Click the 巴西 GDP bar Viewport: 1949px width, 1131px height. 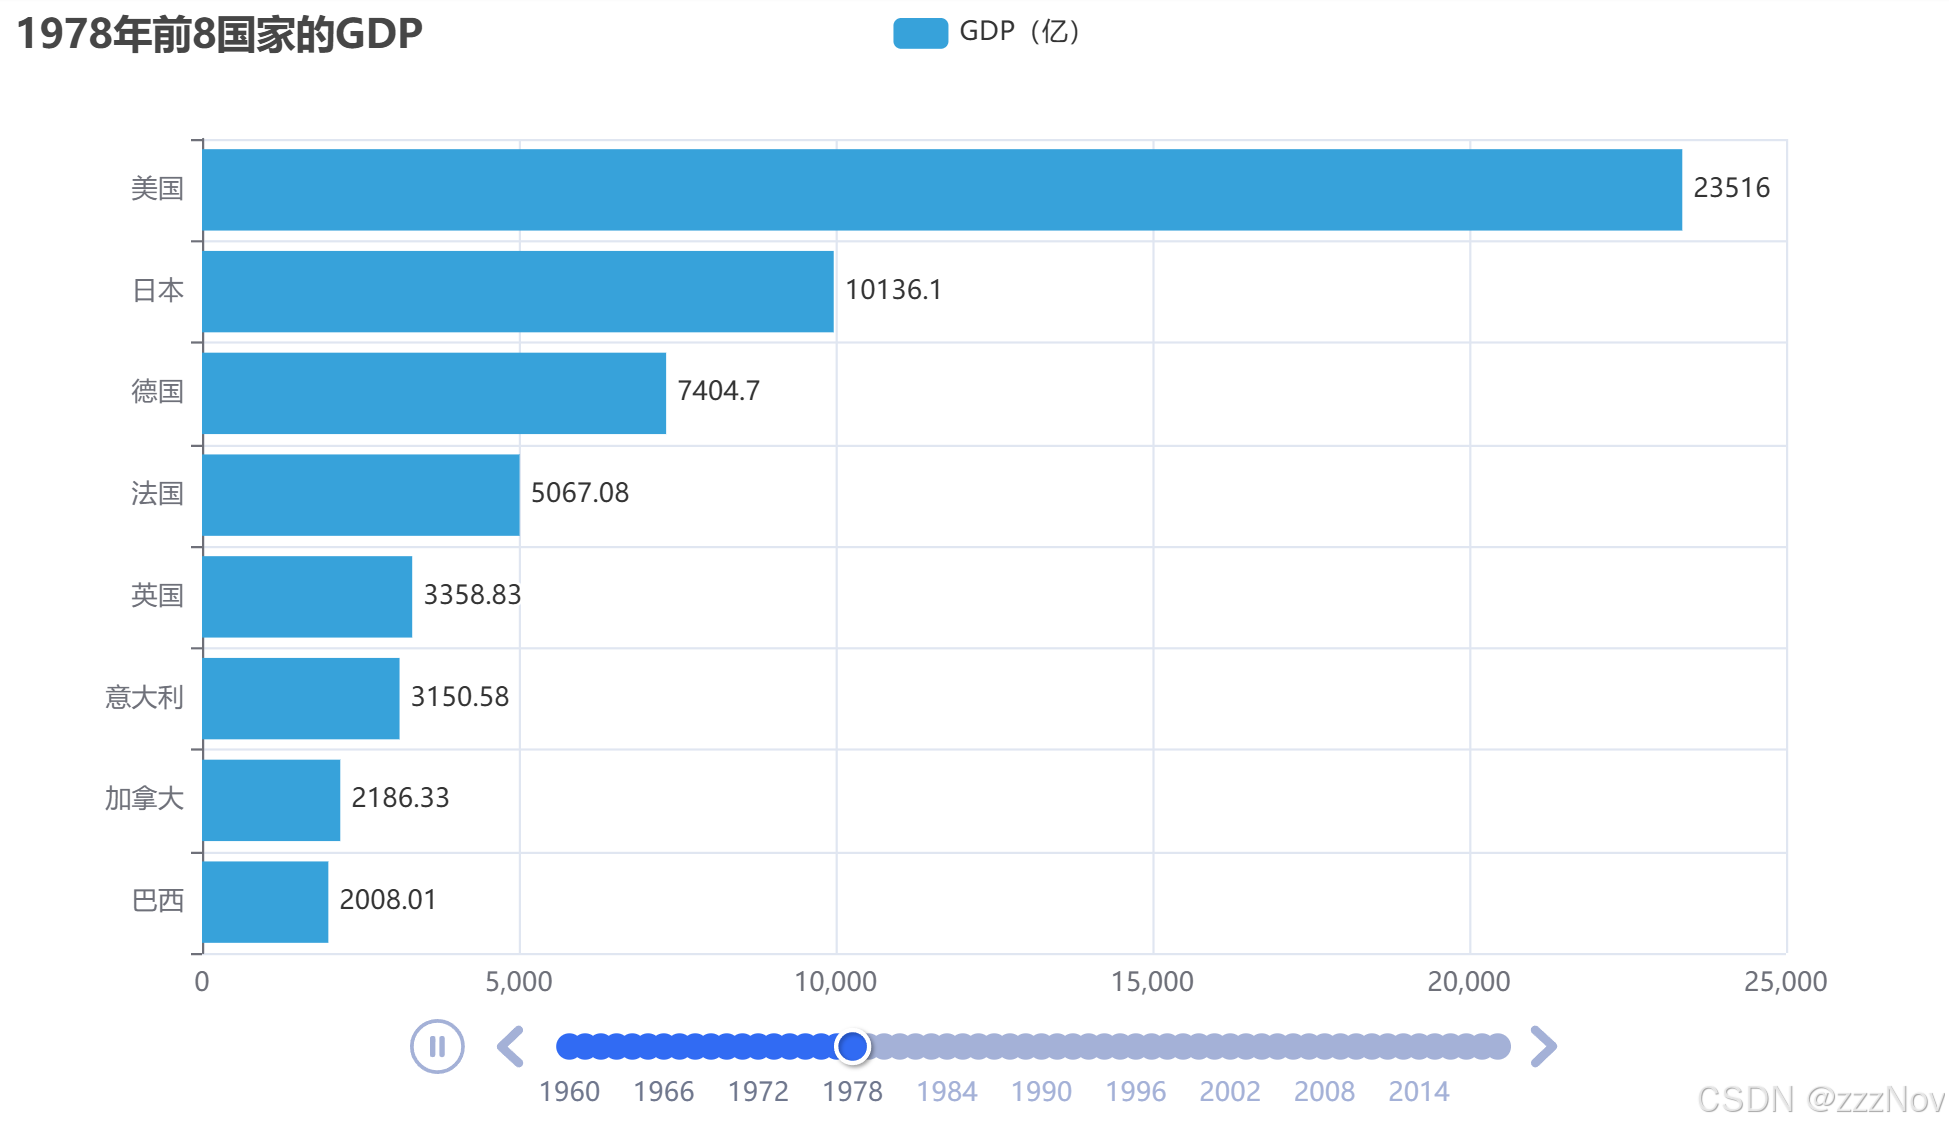tap(265, 901)
